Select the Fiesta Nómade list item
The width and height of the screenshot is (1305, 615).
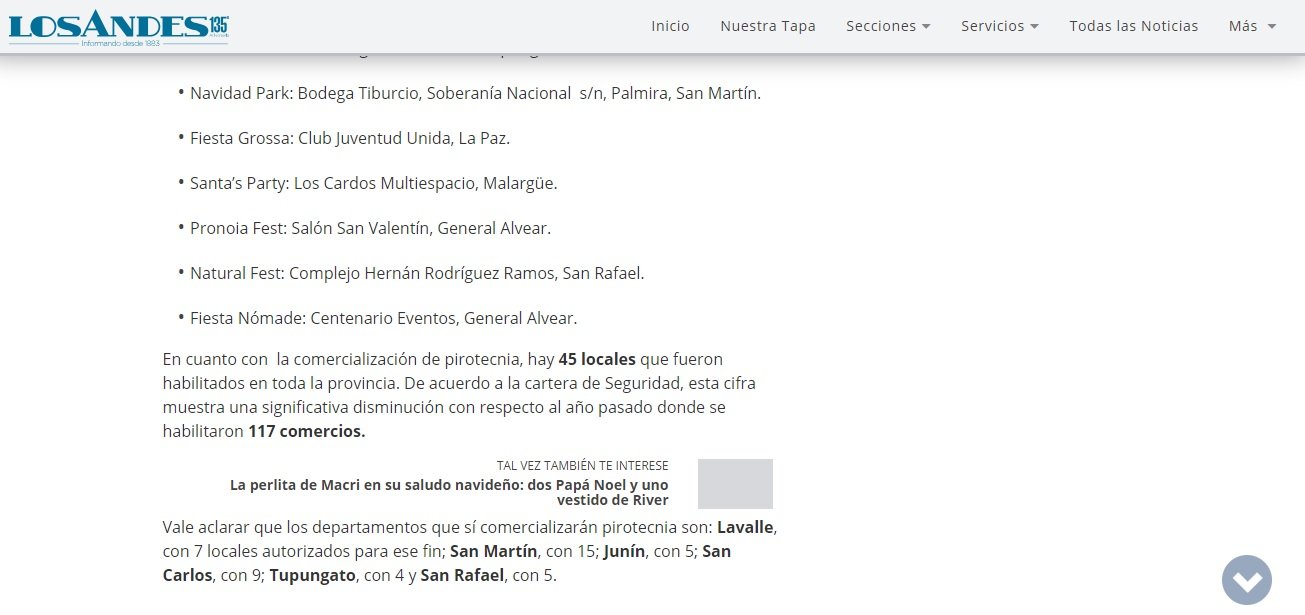[383, 318]
